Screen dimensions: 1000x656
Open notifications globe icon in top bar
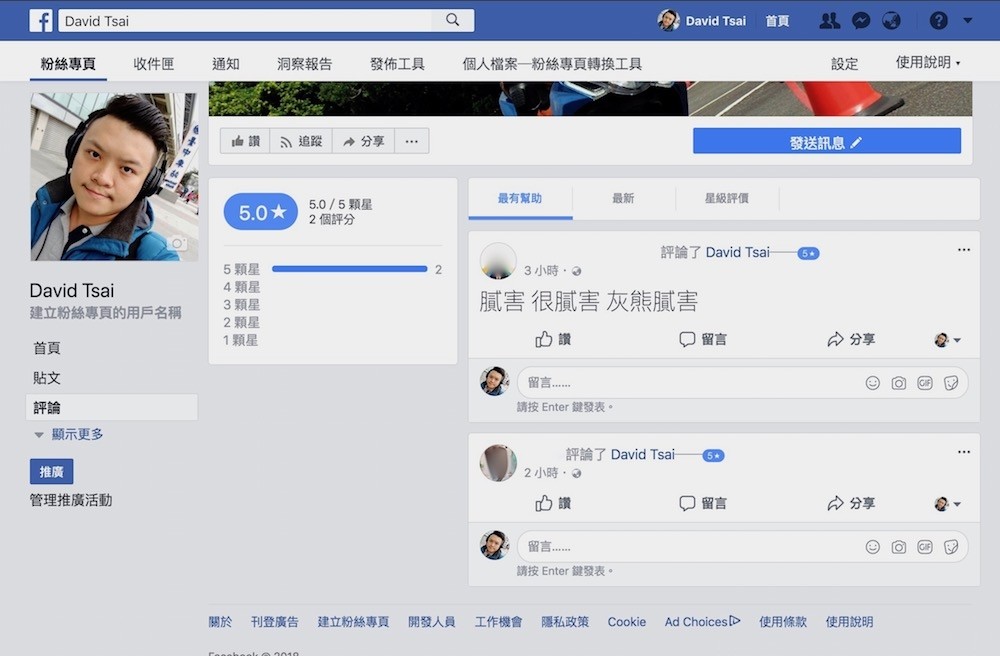891,21
